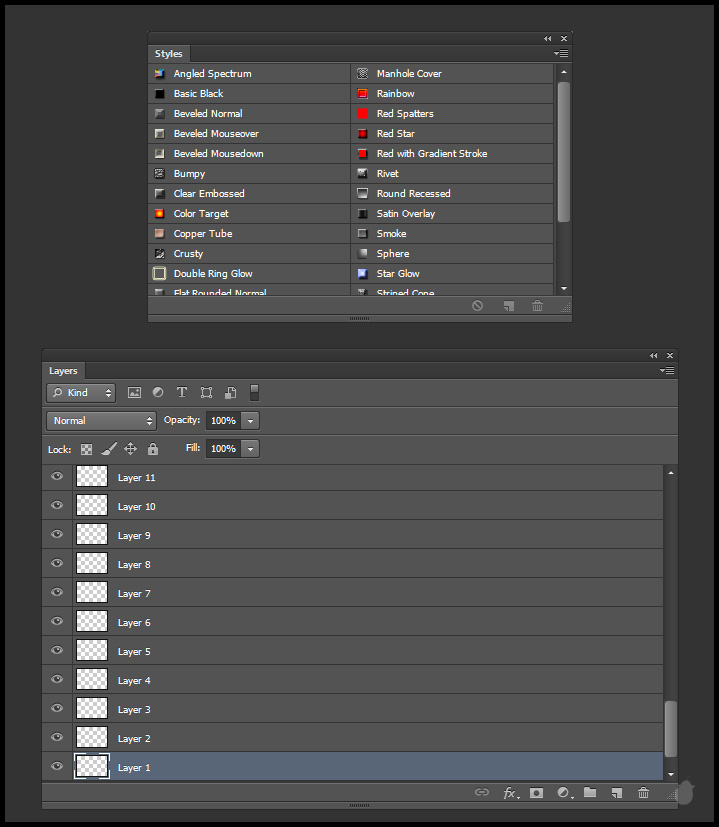Add a layer mask

537,793
